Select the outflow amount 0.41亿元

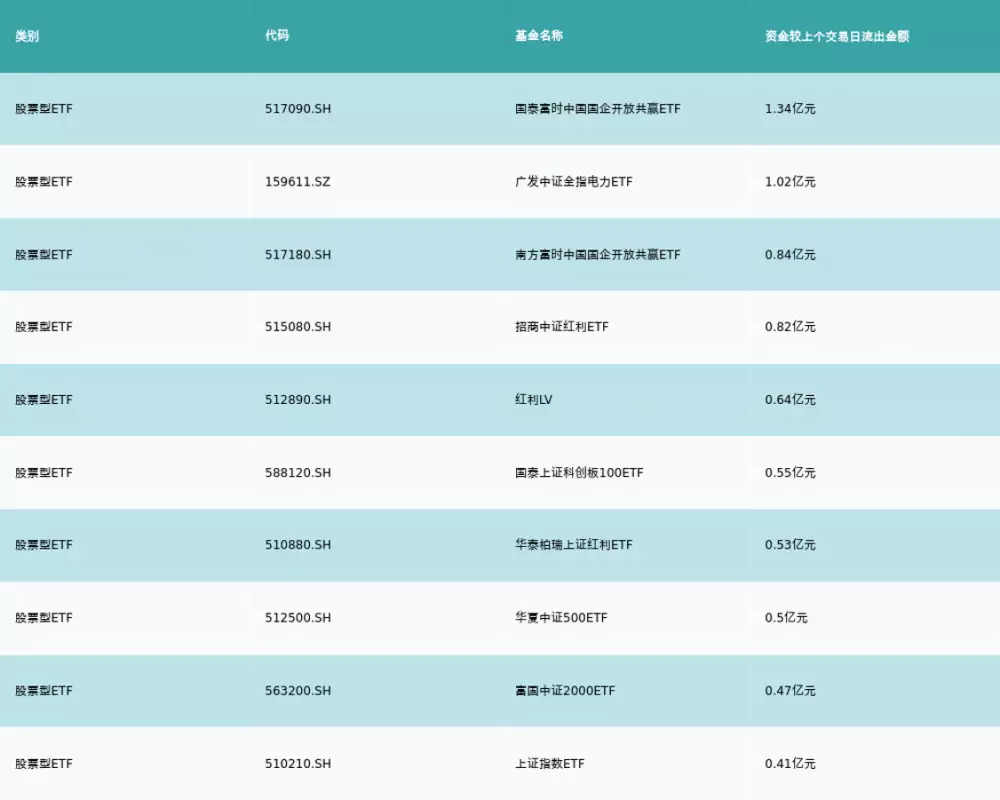click(790, 764)
